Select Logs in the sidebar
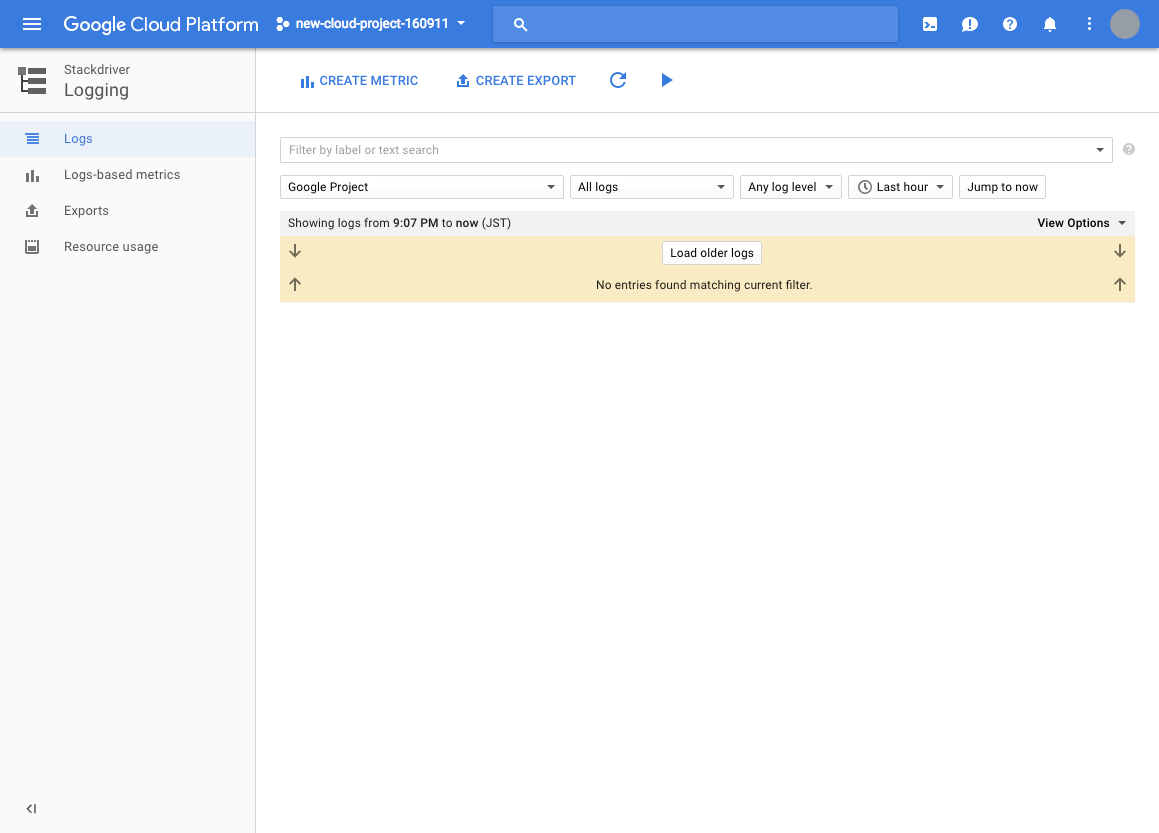This screenshot has height=833, width=1159. pos(128,139)
